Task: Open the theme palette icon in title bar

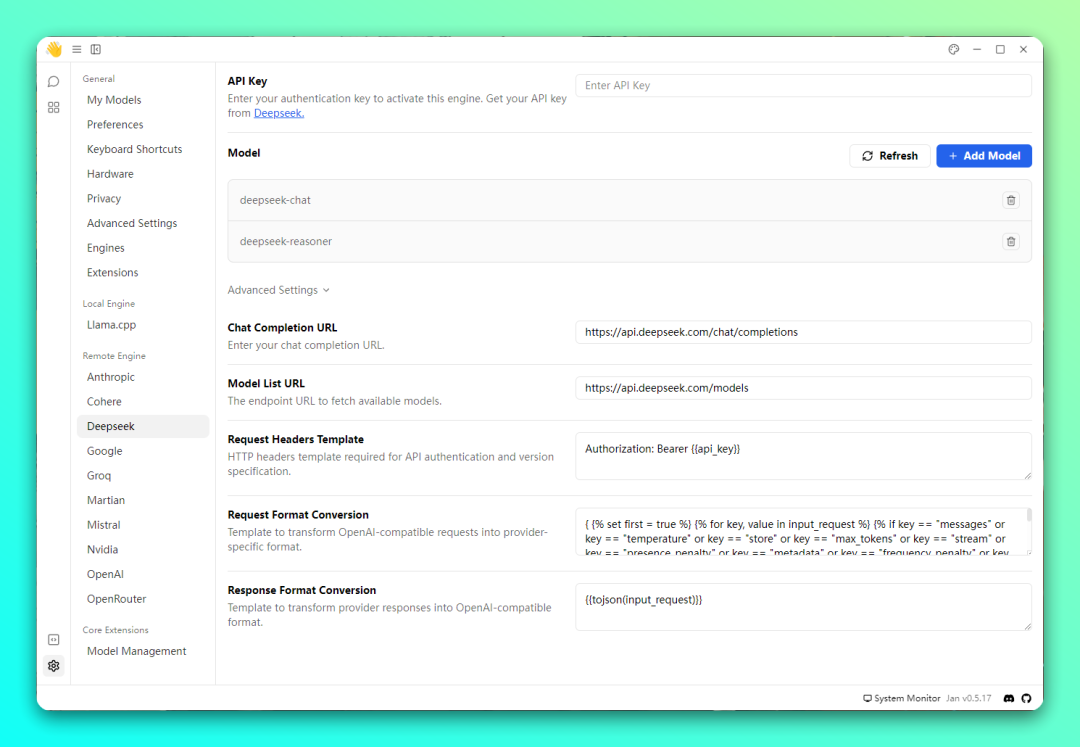Action: point(953,49)
